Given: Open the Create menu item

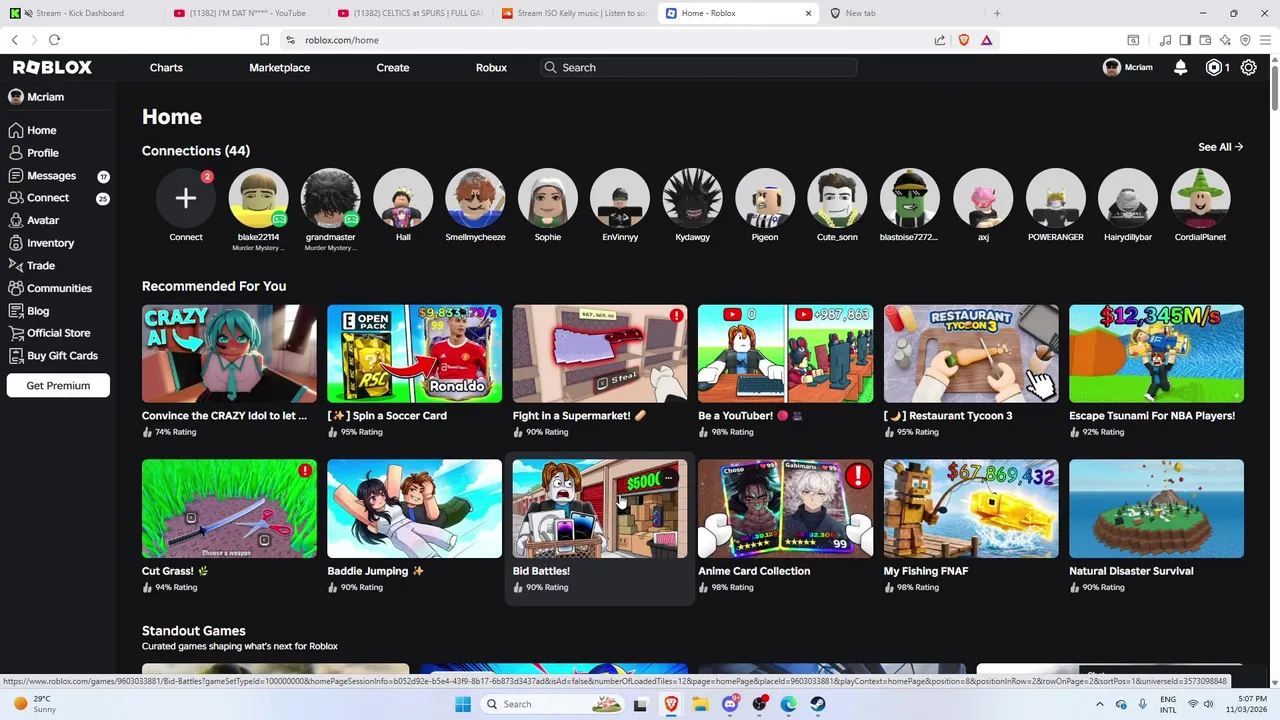Looking at the screenshot, I should tap(393, 67).
